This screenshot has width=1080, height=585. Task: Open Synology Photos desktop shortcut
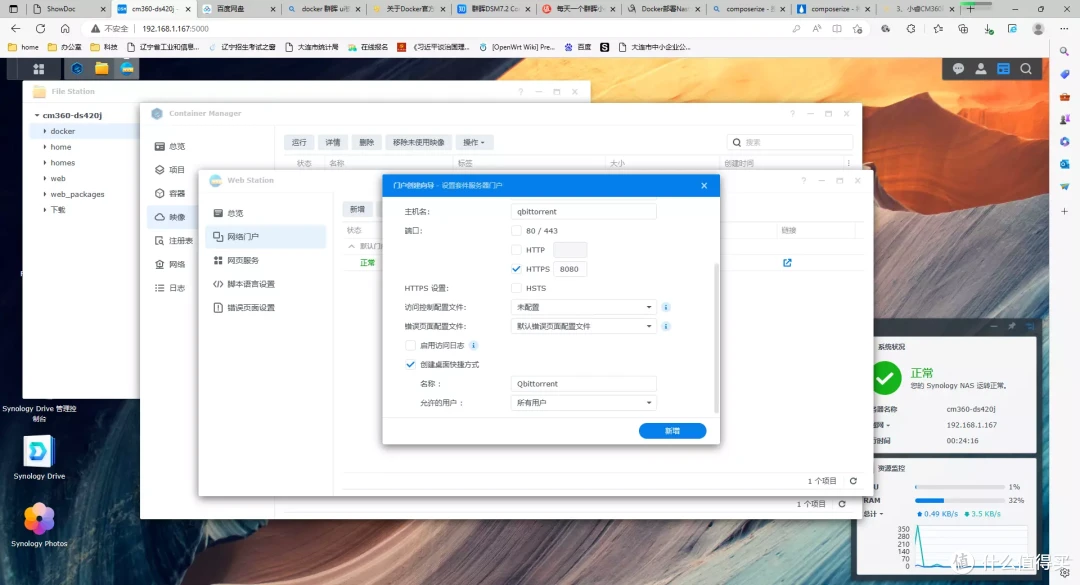[x=39, y=525]
